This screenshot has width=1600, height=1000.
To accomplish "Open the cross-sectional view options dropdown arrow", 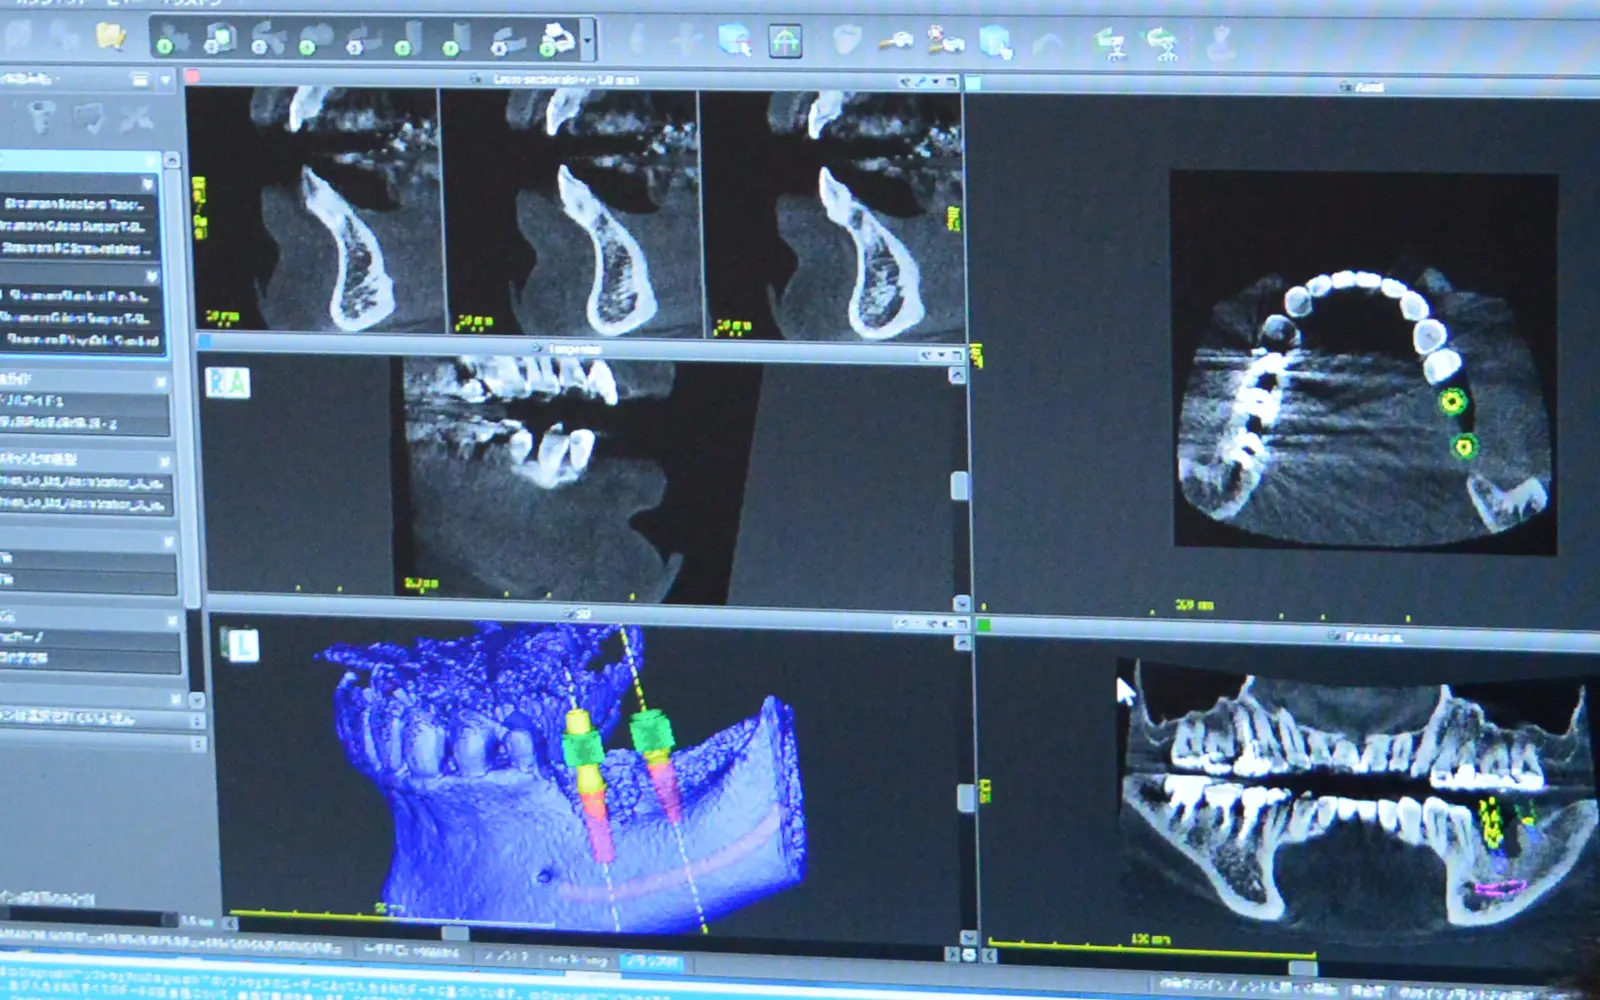I will coord(936,82).
